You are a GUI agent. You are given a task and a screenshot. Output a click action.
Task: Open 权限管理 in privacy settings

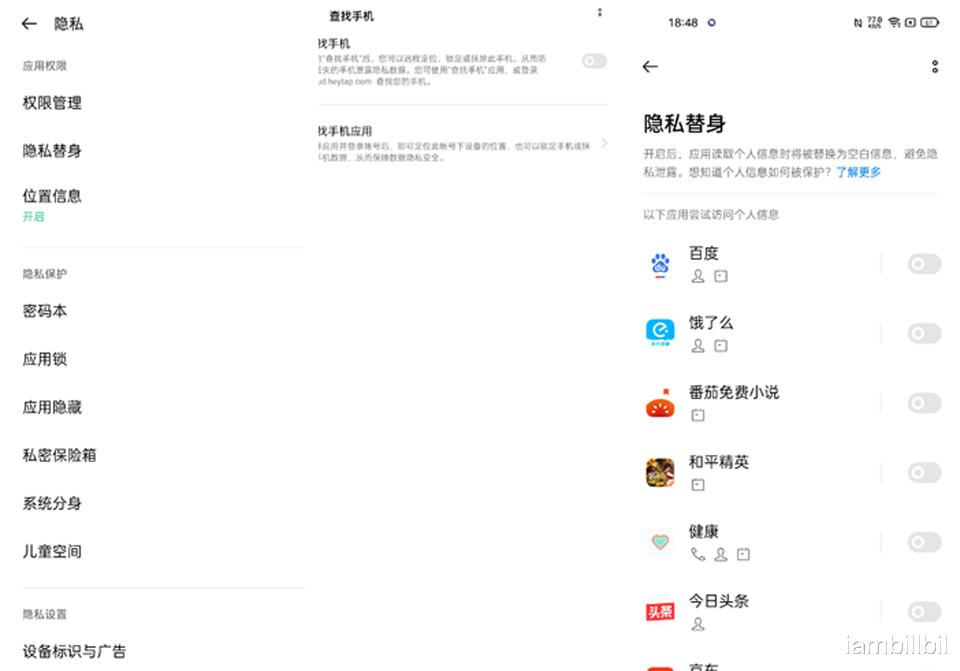[x=53, y=102]
